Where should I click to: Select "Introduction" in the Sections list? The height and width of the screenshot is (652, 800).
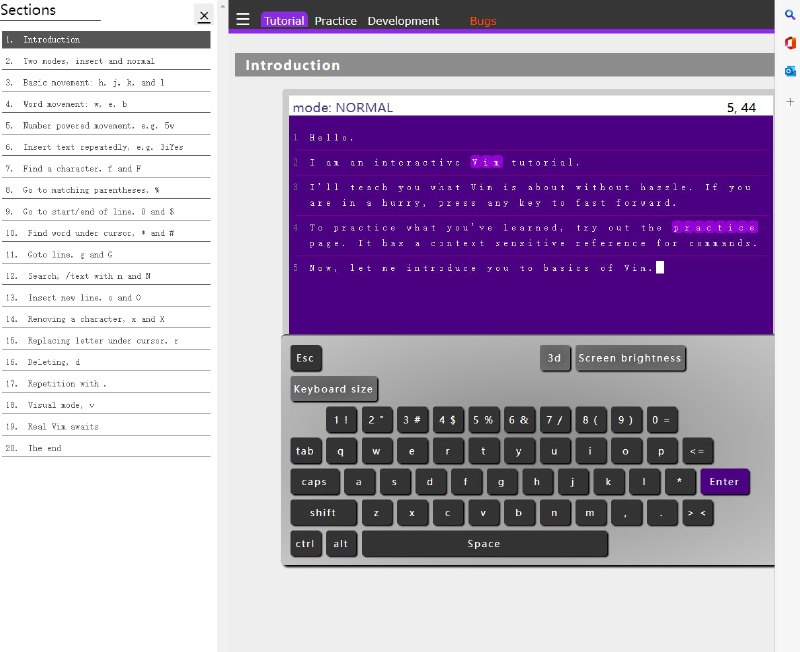(x=105, y=40)
